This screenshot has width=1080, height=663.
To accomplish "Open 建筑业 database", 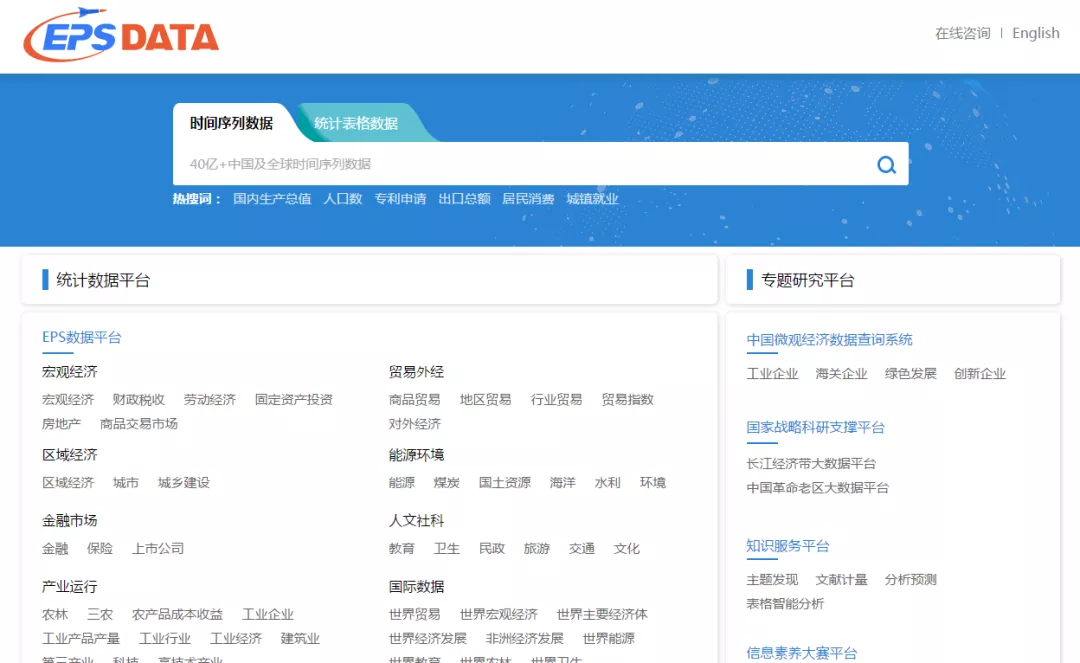I will (300, 638).
